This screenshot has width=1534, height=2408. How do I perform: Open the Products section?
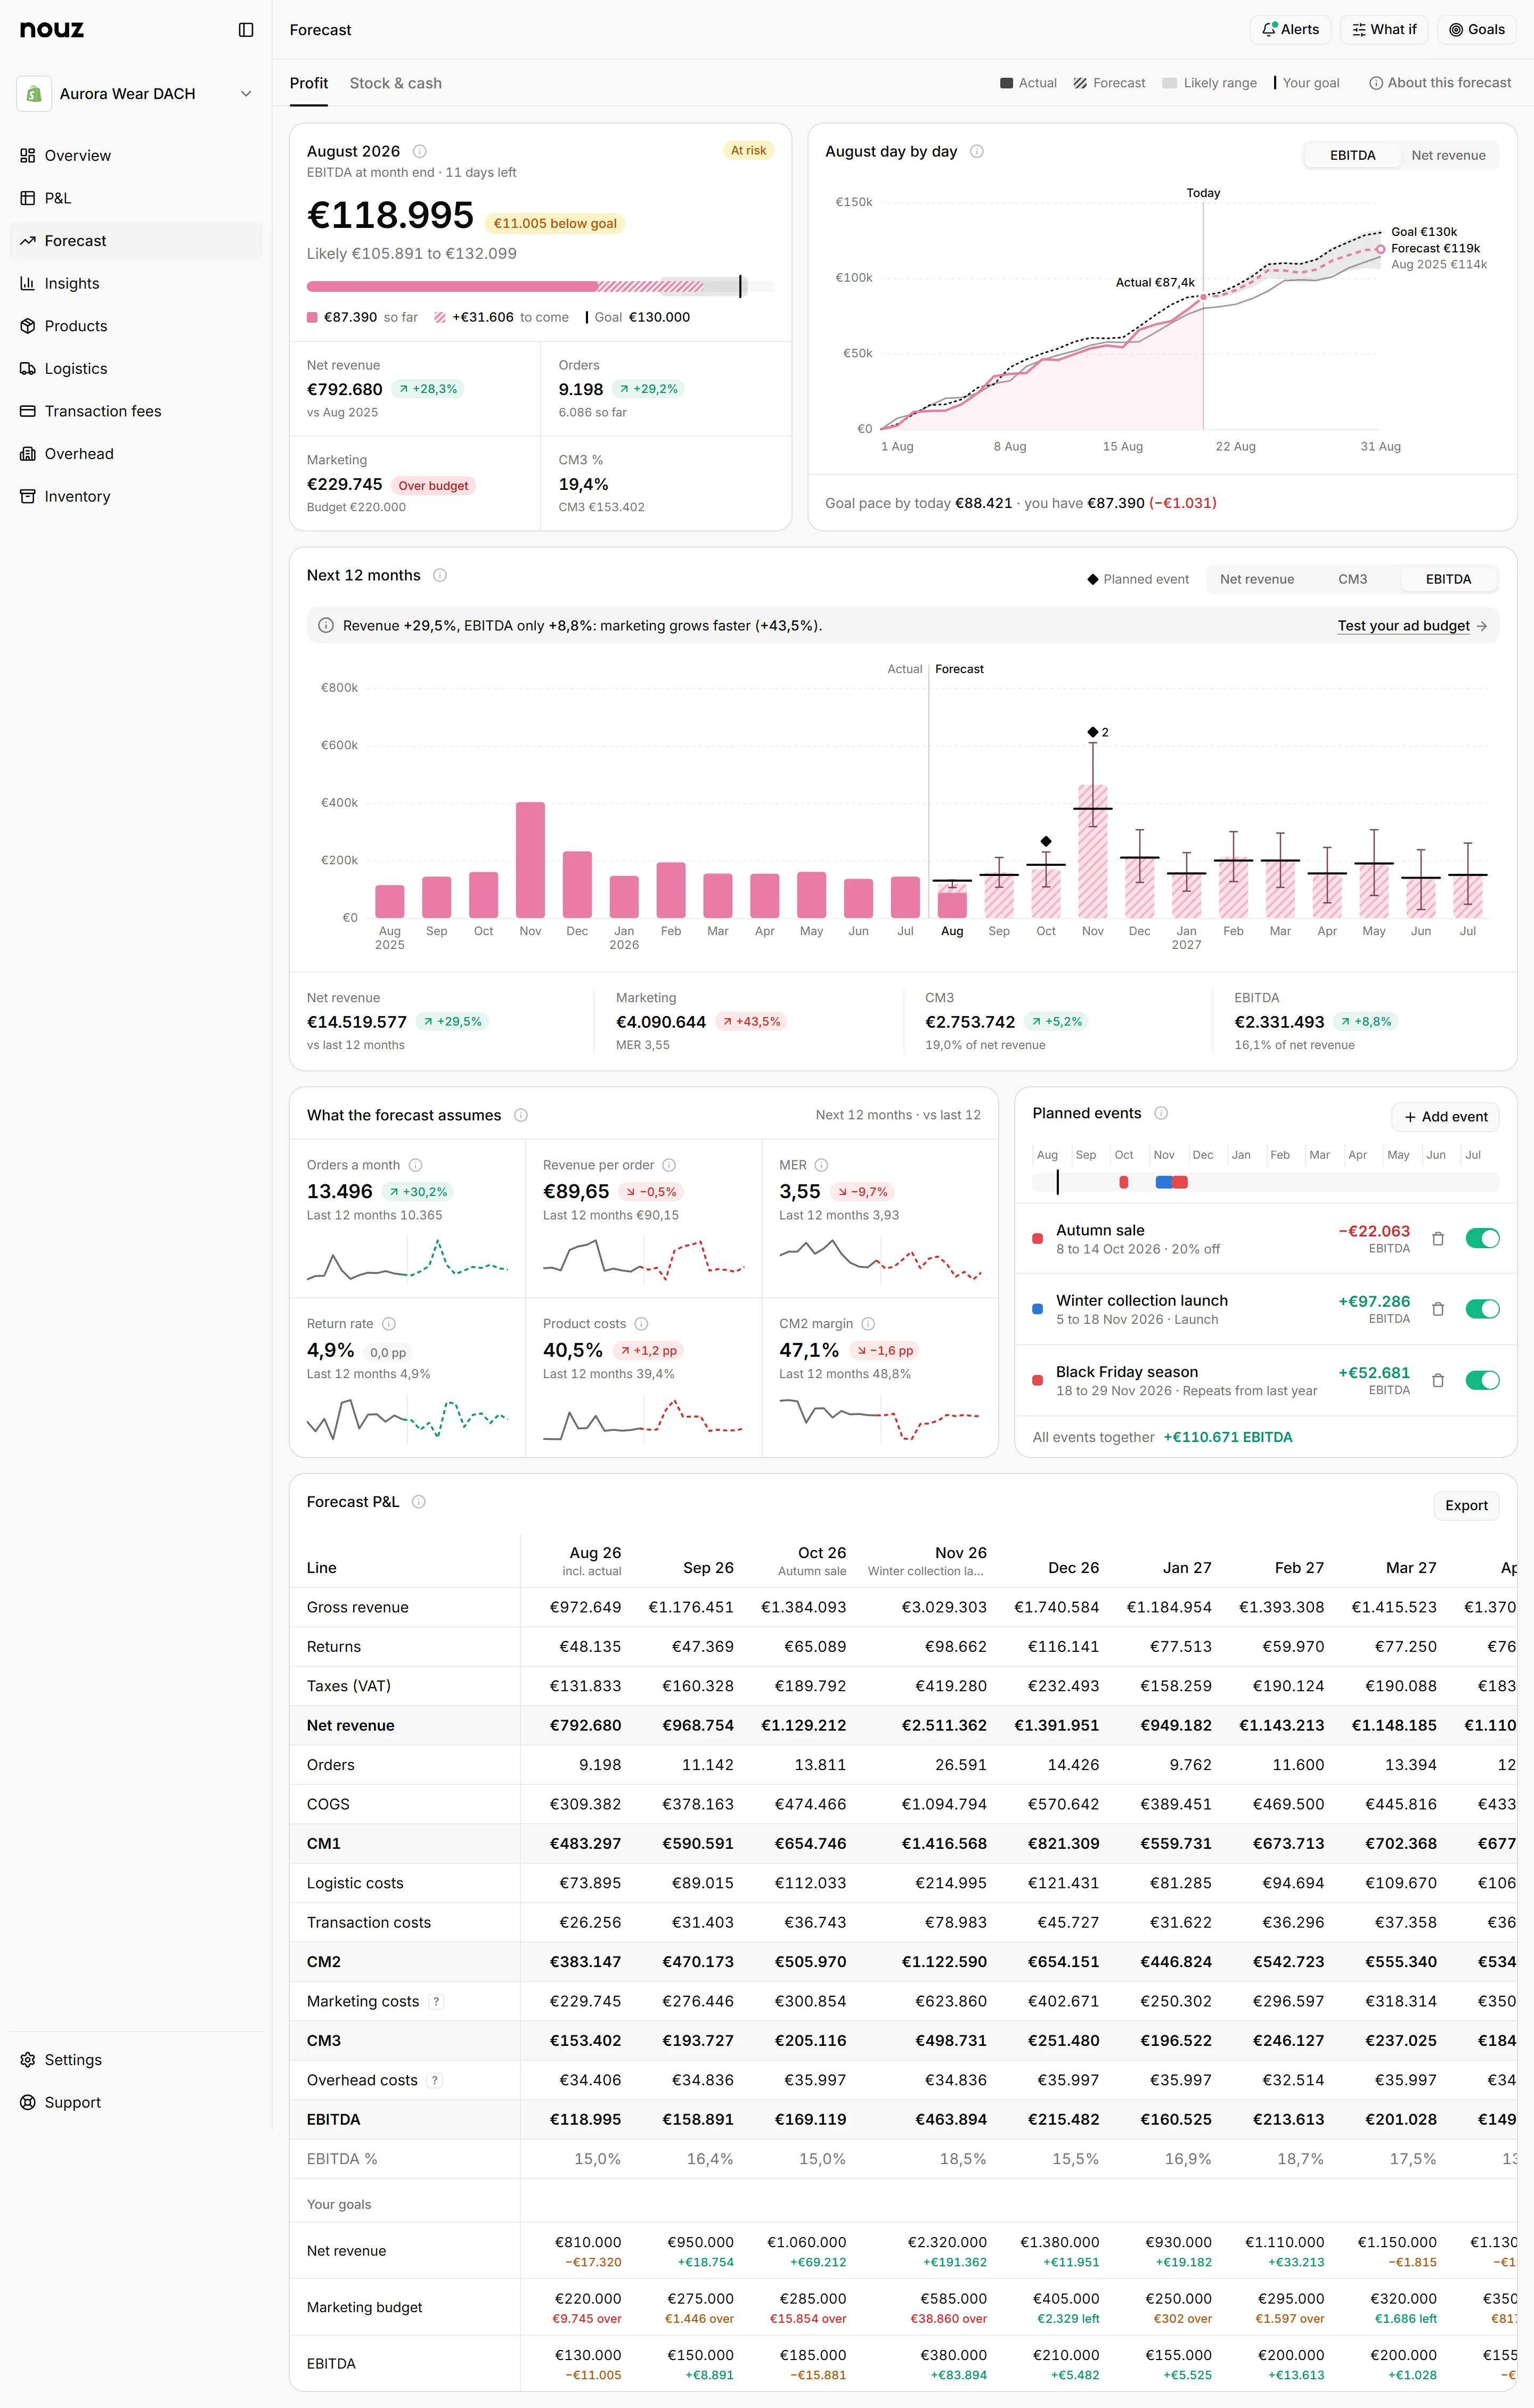(x=136, y=326)
